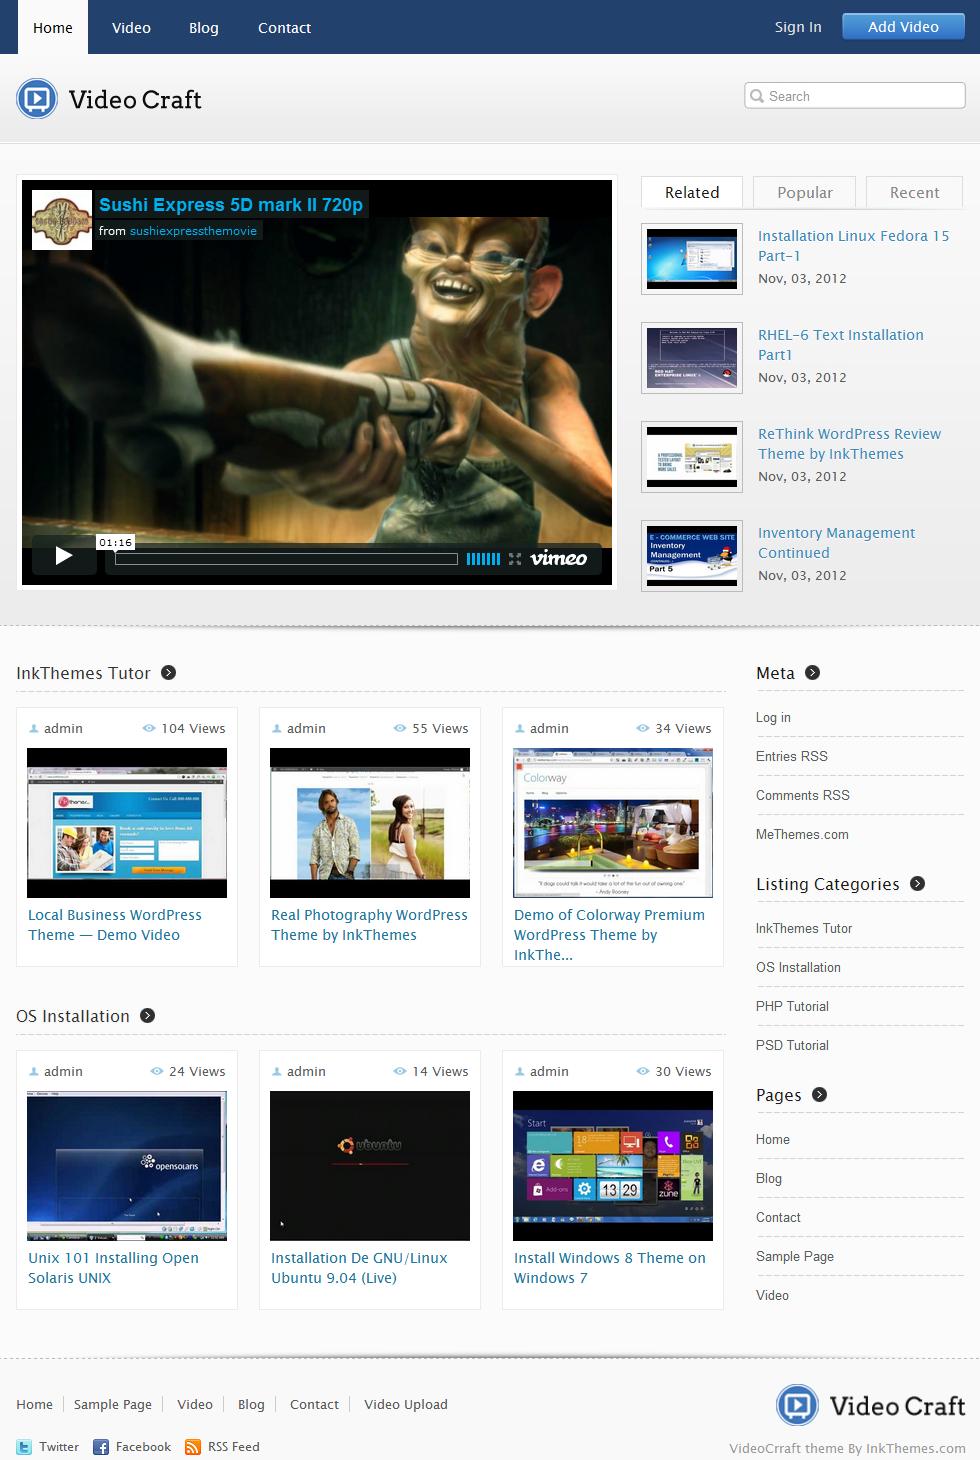The height and width of the screenshot is (1460, 980).
Task: Click the user icon on the 30 Views card
Action: click(520, 1072)
